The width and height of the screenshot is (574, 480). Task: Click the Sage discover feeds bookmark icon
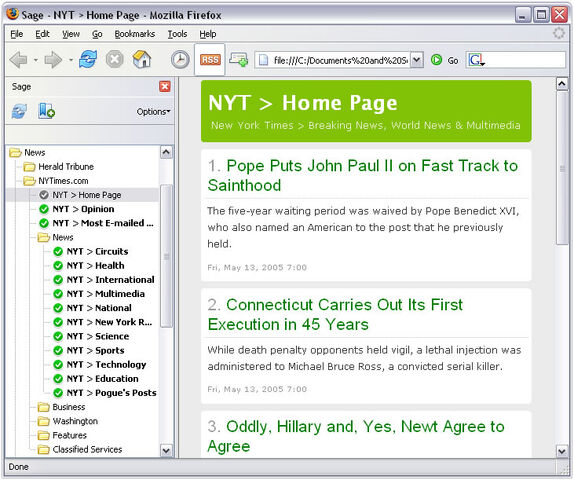[46, 111]
